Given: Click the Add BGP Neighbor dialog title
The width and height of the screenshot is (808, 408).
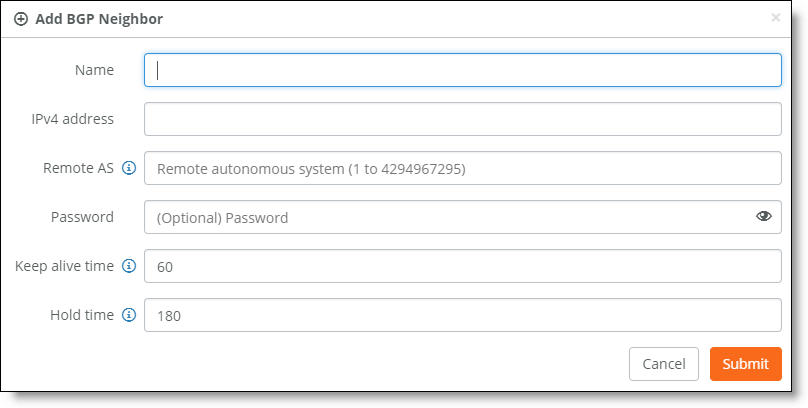Looking at the screenshot, I should [99, 20].
